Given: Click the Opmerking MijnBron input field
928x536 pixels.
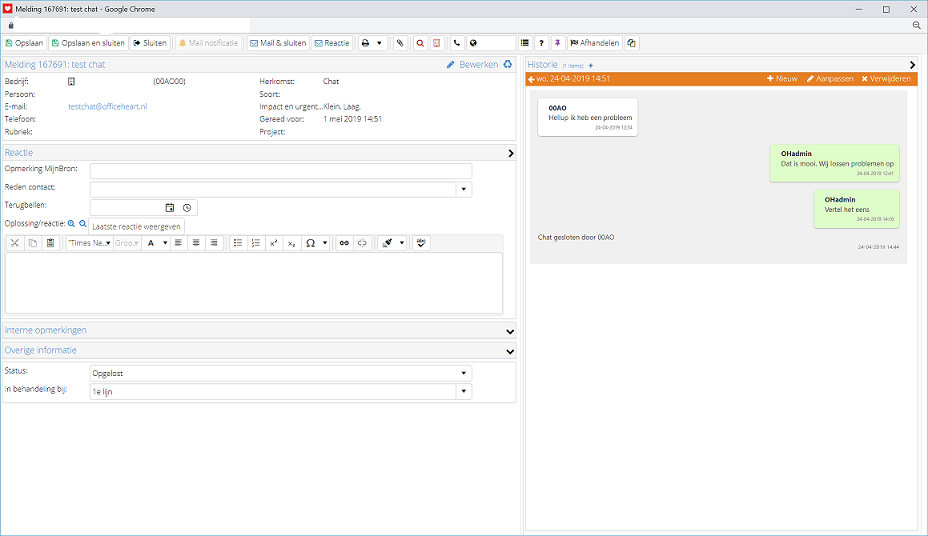Looking at the screenshot, I should (x=281, y=171).
